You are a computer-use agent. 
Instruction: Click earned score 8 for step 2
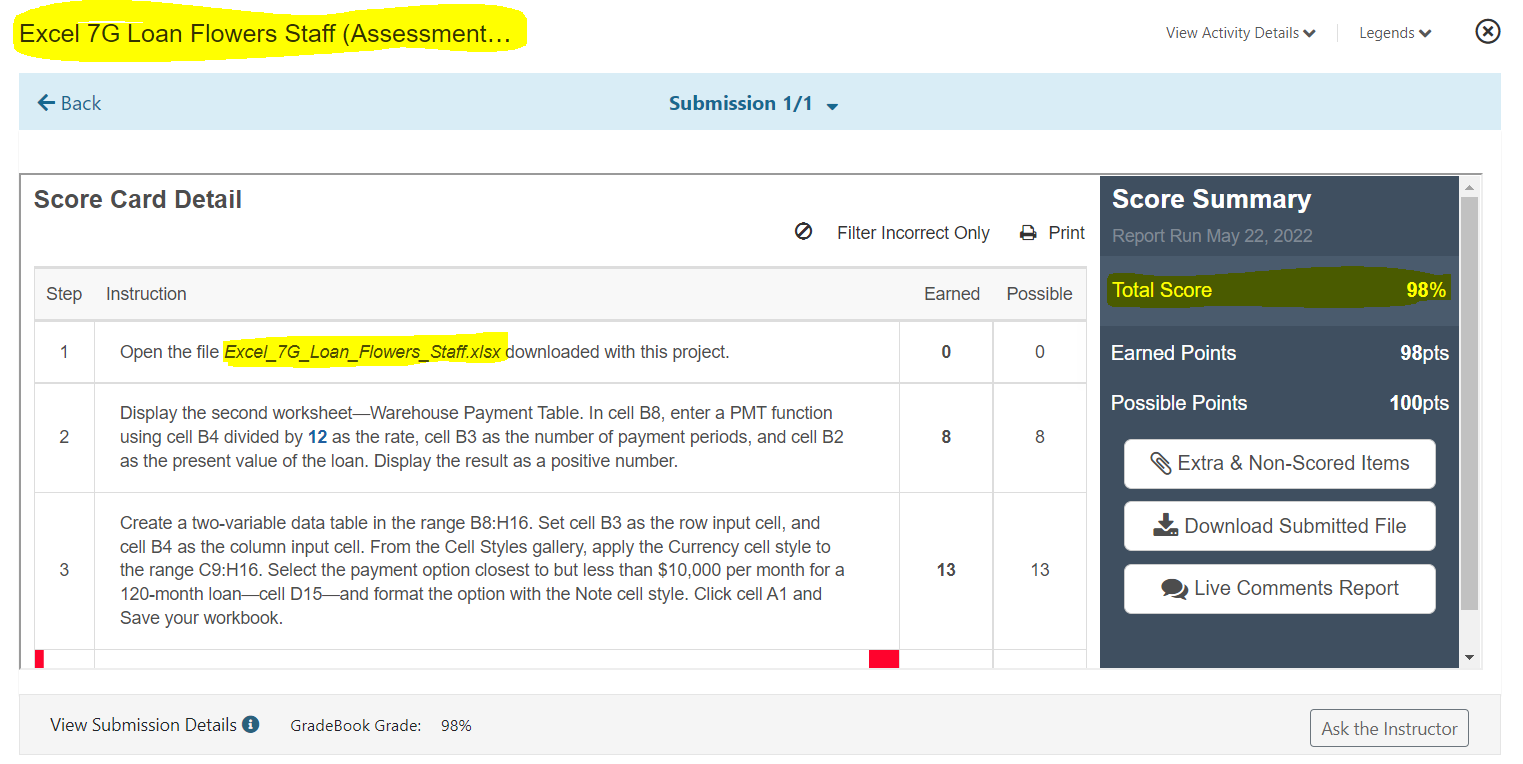pos(946,437)
